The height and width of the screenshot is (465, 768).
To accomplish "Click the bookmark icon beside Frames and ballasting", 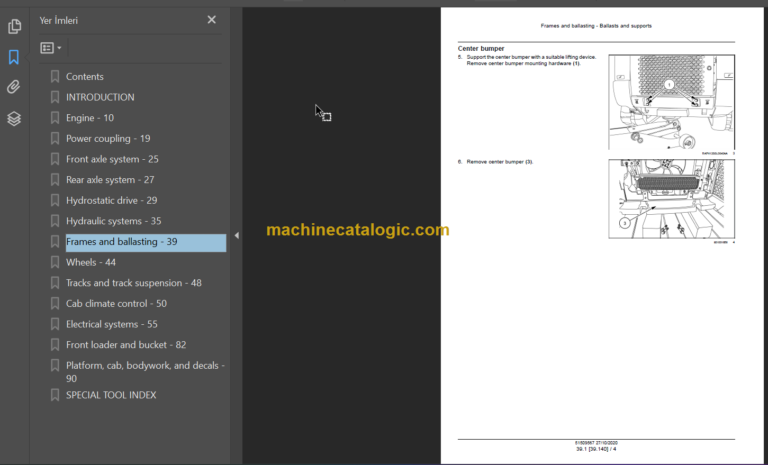I will click(55, 242).
